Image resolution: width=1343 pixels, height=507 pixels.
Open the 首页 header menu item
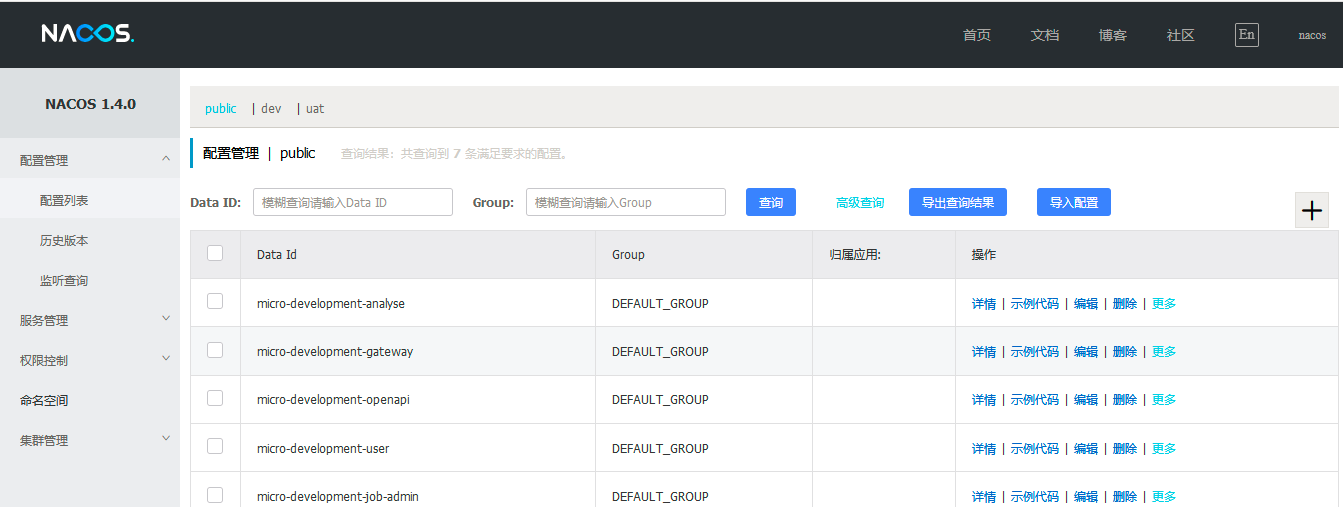point(977,35)
